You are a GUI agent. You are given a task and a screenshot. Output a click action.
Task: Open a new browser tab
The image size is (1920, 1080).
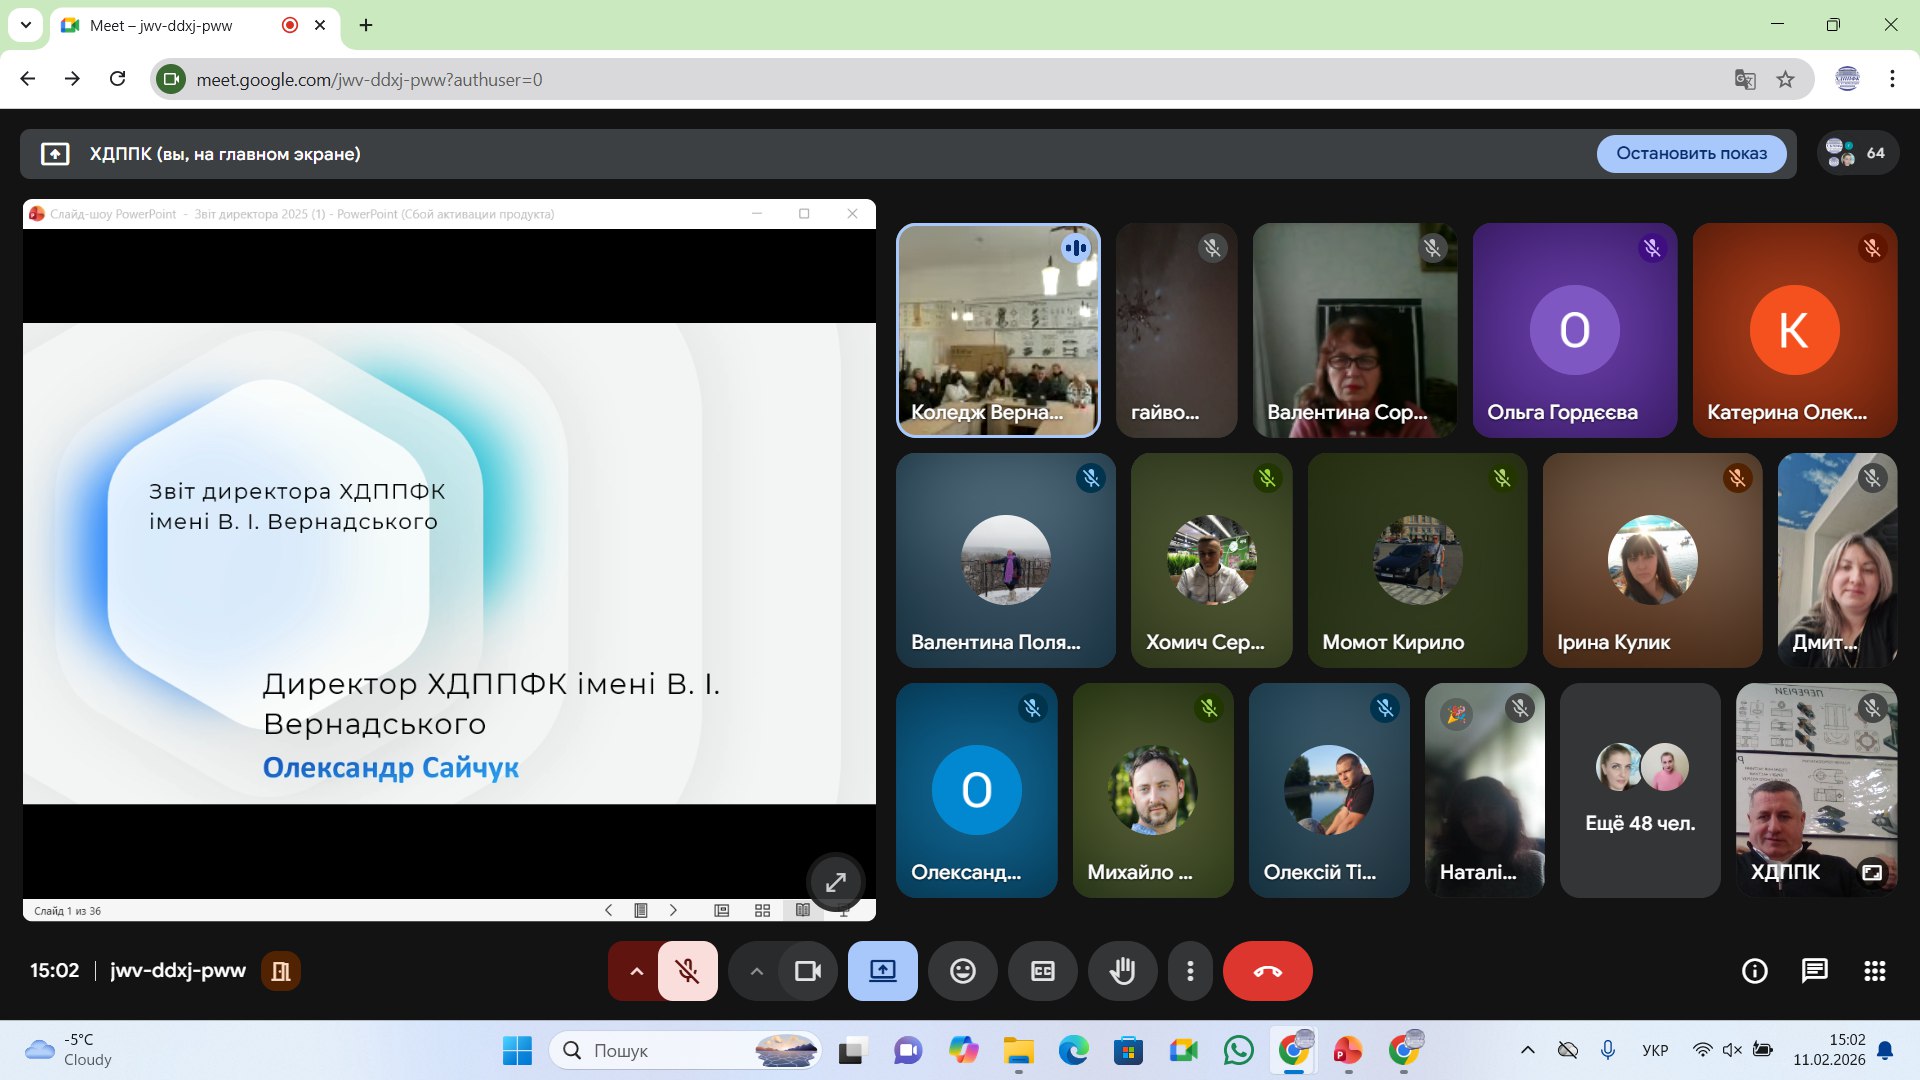click(366, 26)
